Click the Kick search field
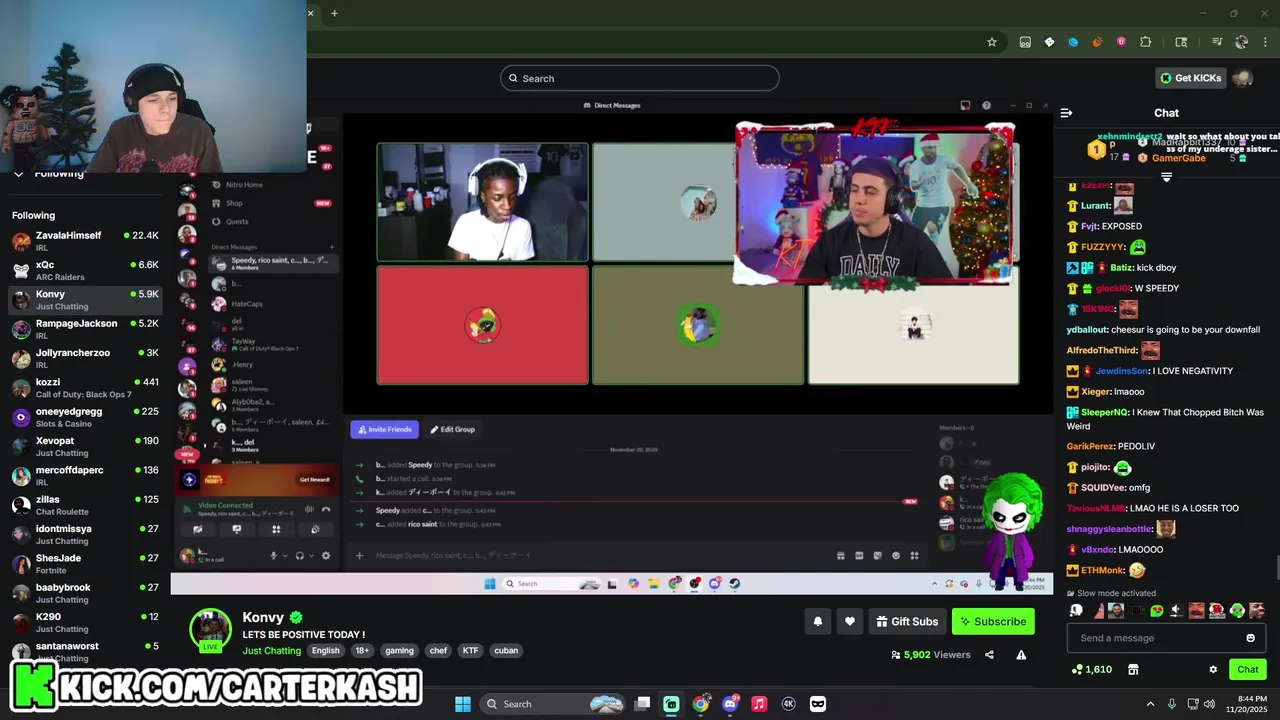1280x720 pixels. pyautogui.click(x=640, y=78)
